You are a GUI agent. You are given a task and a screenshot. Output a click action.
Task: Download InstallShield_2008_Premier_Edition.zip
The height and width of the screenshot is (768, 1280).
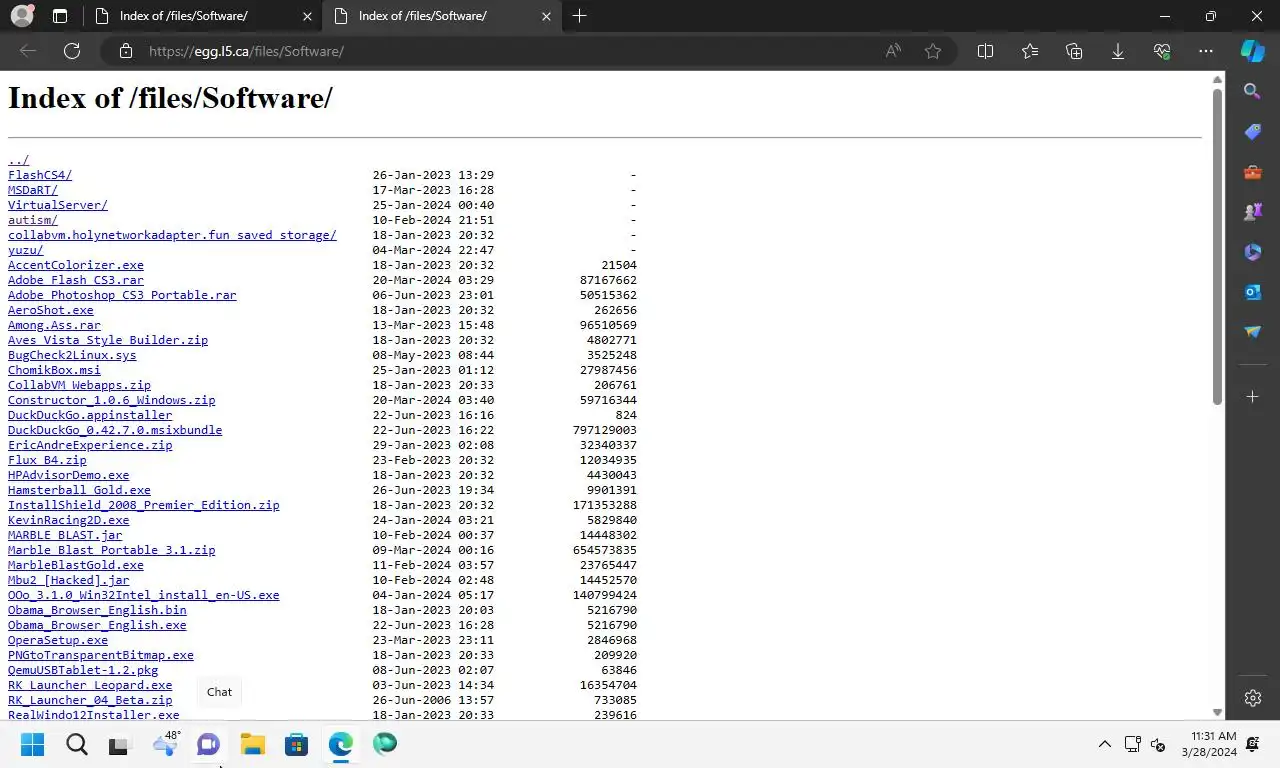[144, 505]
